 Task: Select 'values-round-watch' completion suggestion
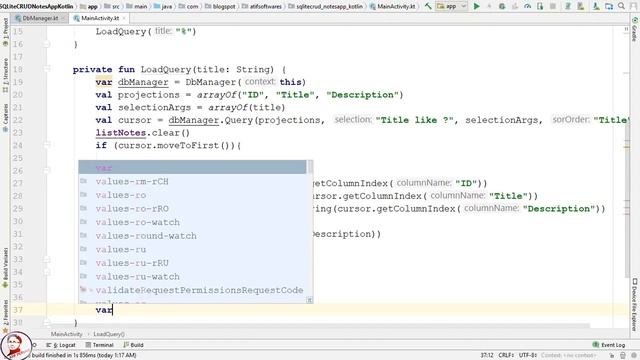tap(192, 236)
